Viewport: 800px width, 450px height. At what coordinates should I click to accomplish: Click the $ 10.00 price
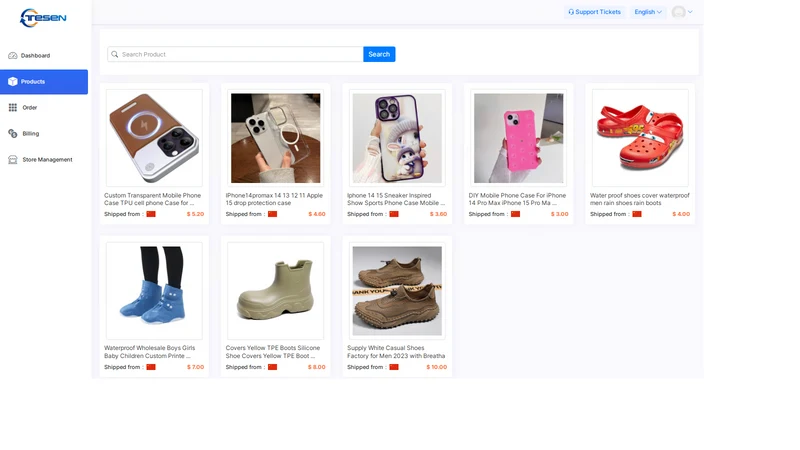pyautogui.click(x=436, y=367)
